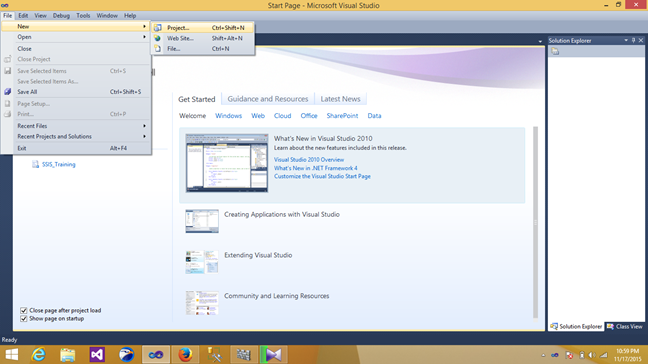The width and height of the screenshot is (648, 364).
Task: Open the Web category link
Action: [x=258, y=116]
